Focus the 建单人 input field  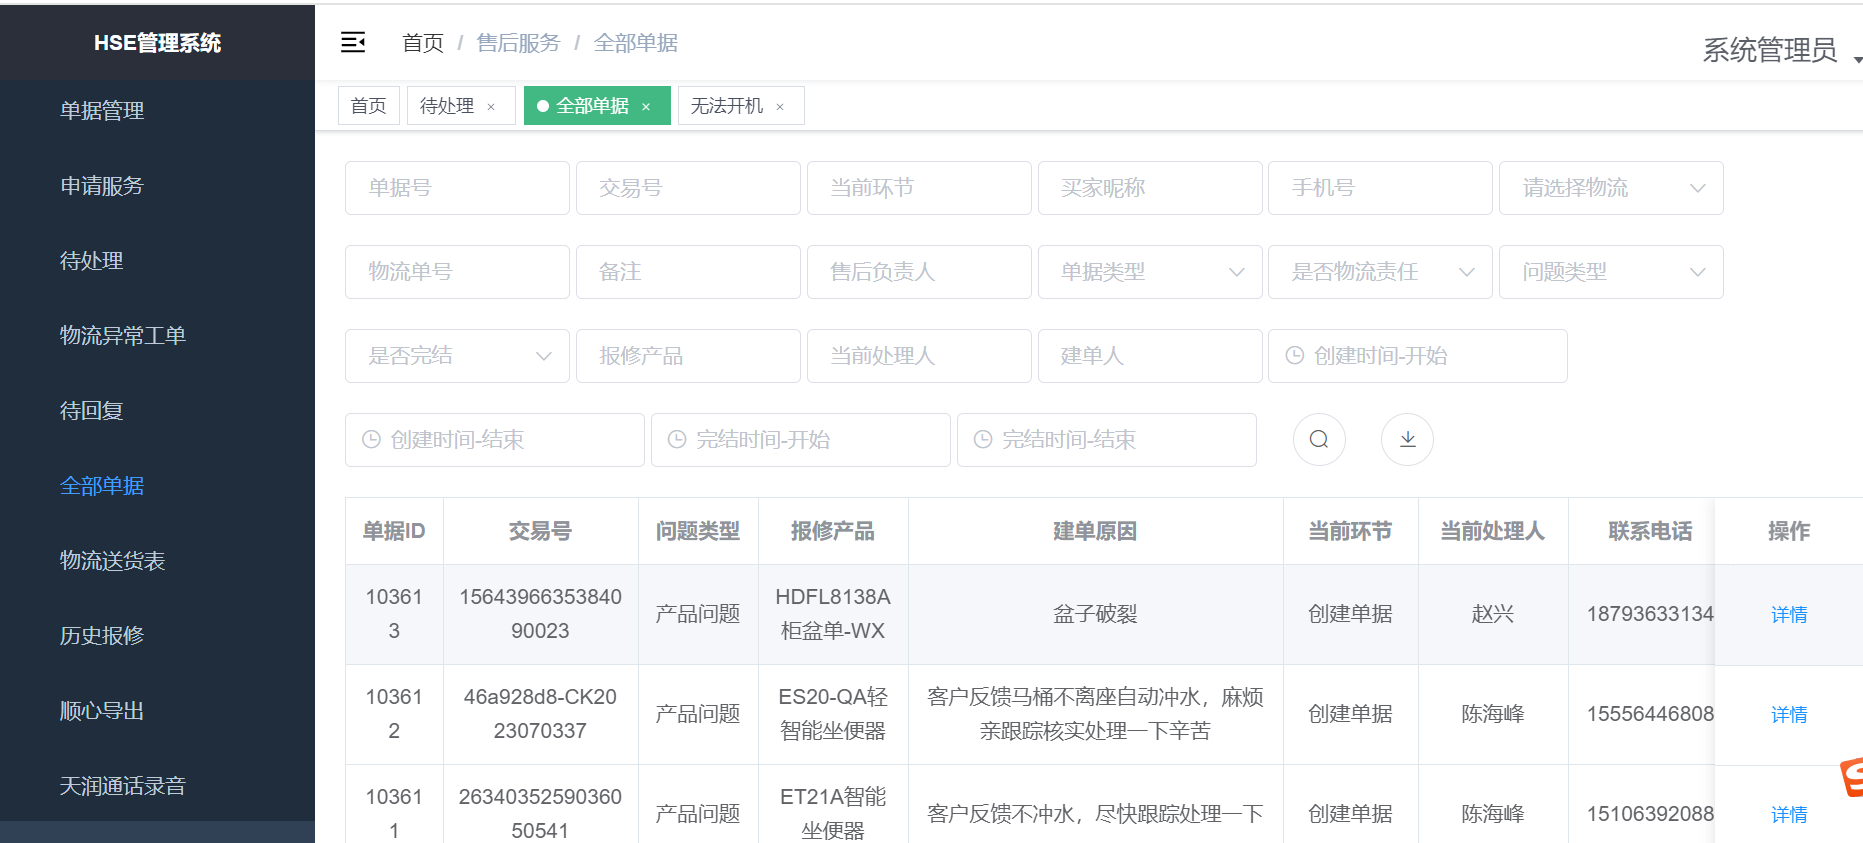[1150, 356]
